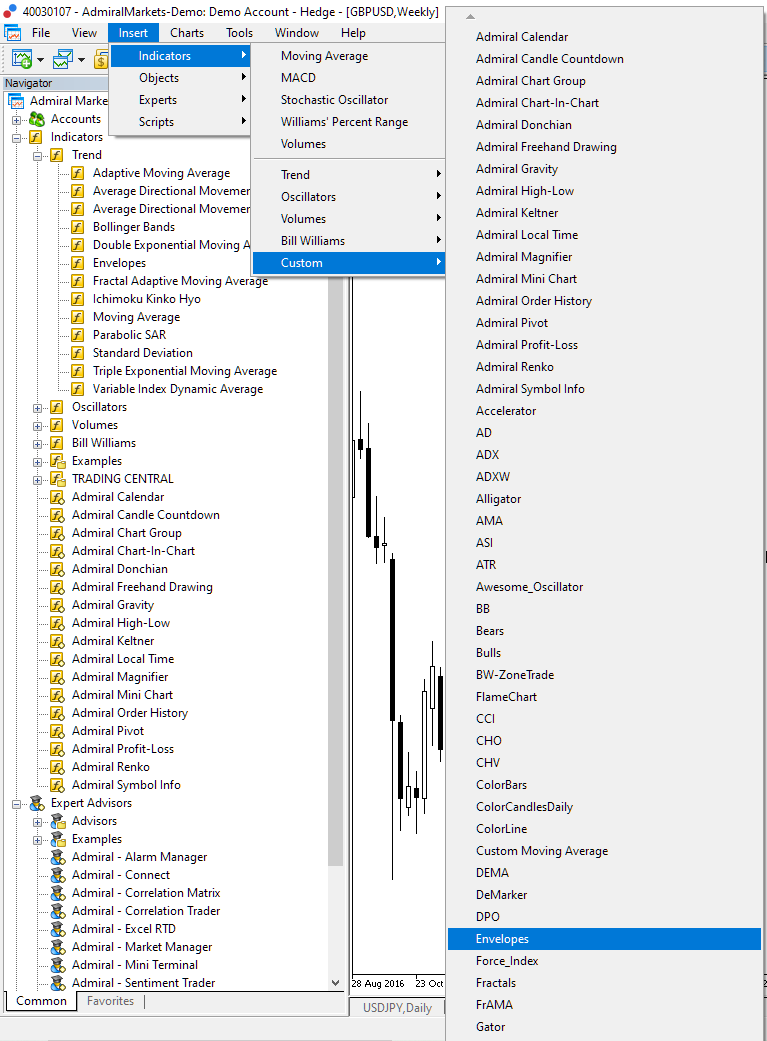Click the Advisors folder icon
767x1041 pixels.
(58, 821)
